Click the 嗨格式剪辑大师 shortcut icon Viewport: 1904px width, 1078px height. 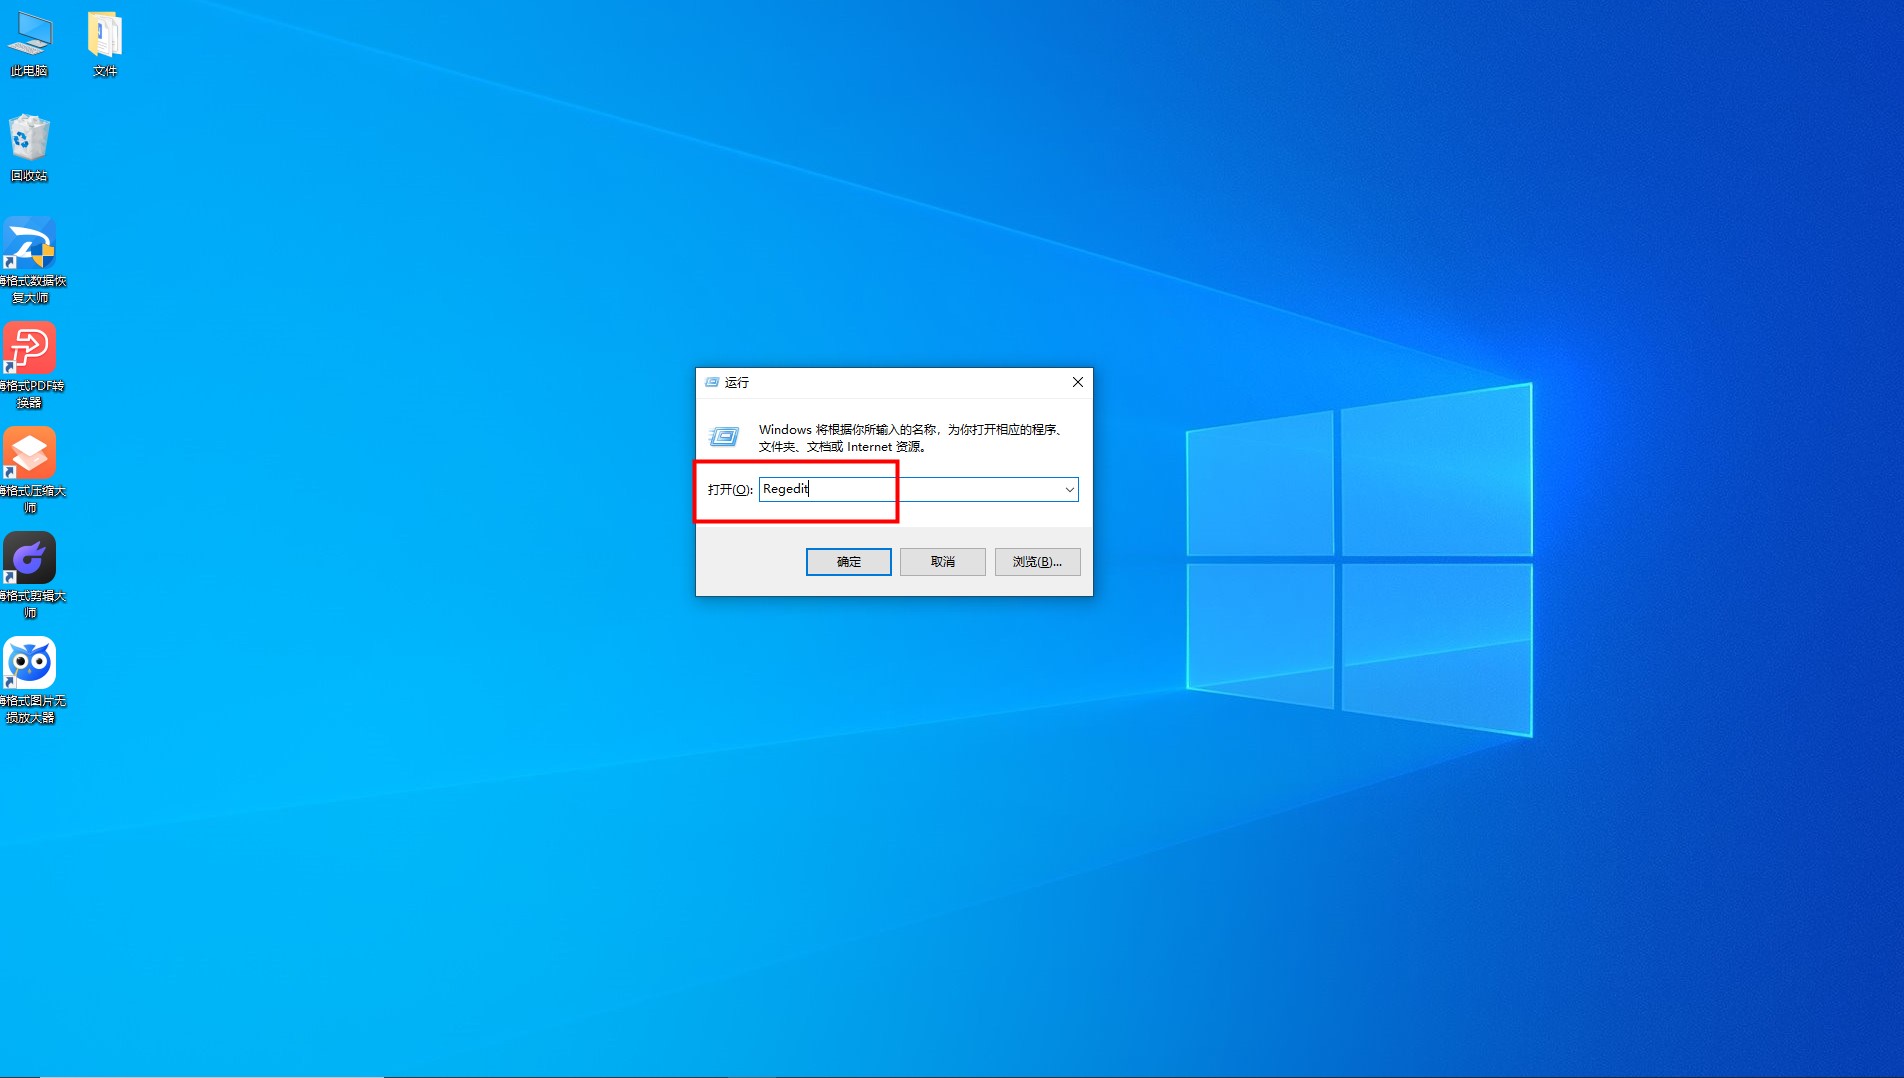tap(29, 559)
